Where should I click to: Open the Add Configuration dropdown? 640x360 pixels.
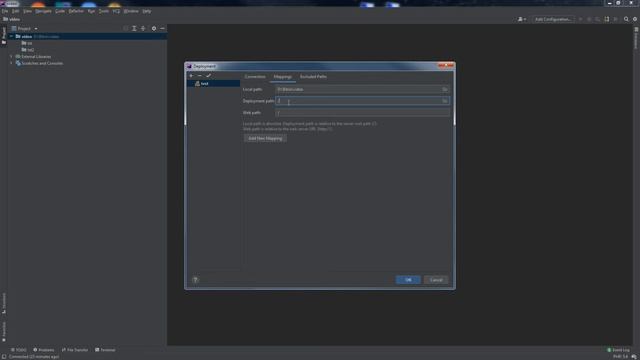(x=553, y=19)
